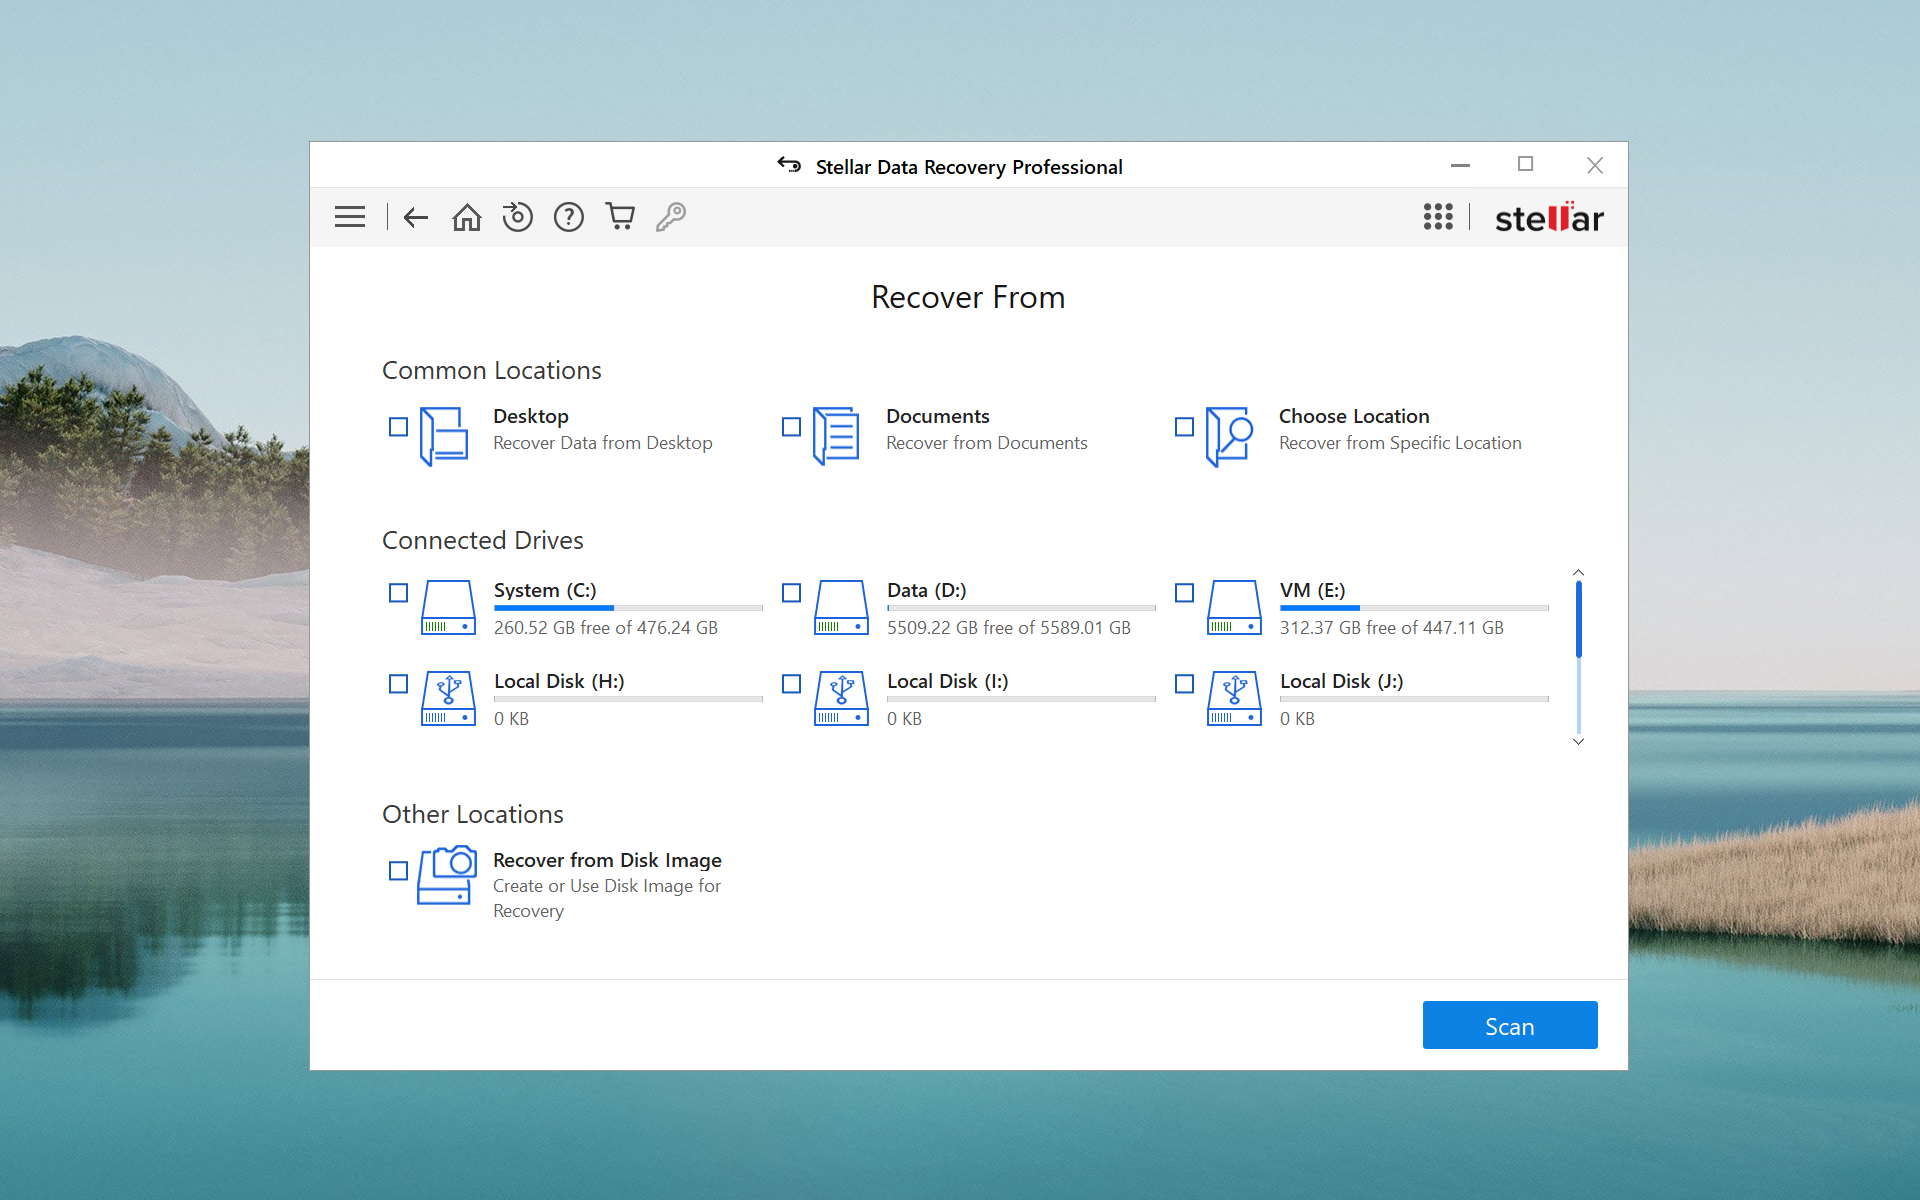Select the Desktop label

point(531,416)
